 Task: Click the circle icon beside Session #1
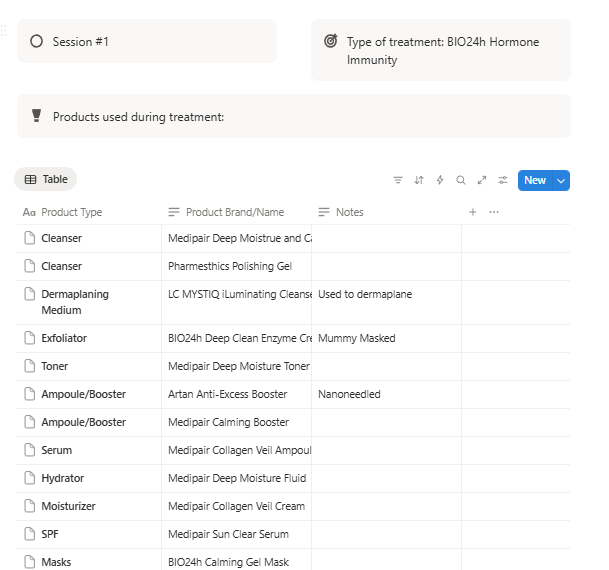click(x=37, y=41)
